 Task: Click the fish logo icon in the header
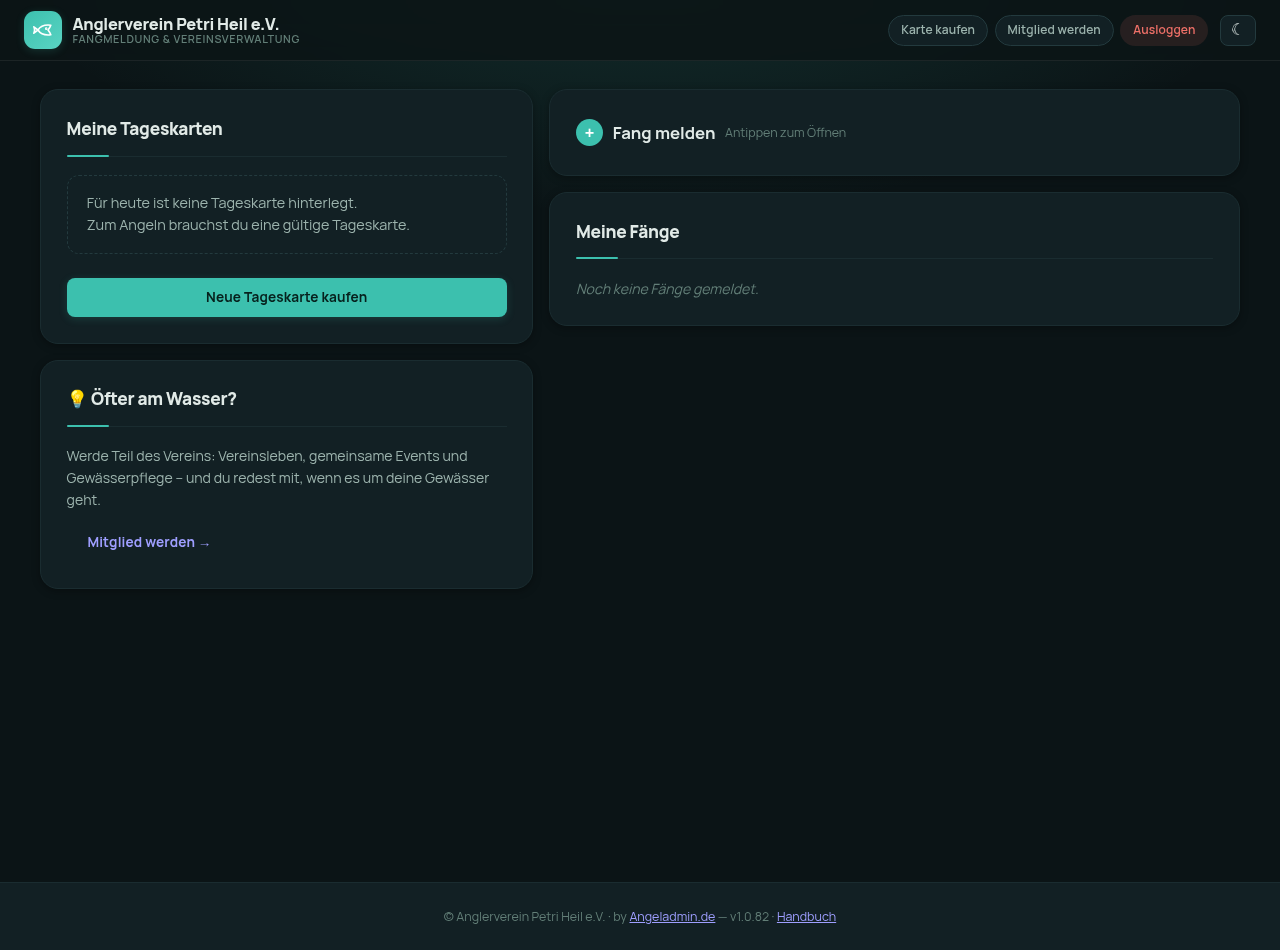(43, 30)
